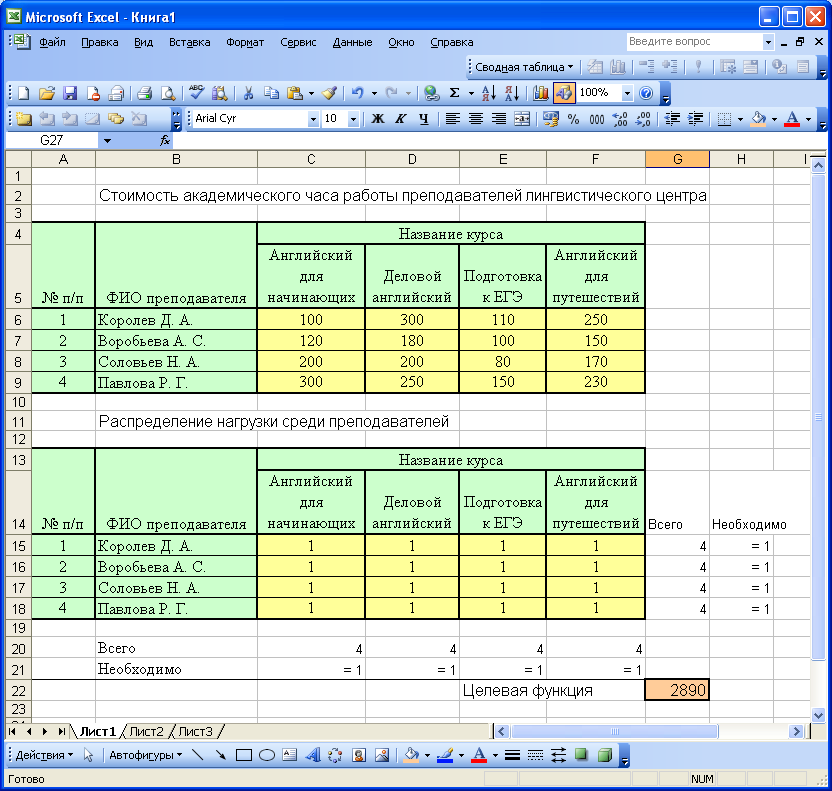The height and width of the screenshot is (791, 832).
Task: Launch the Chart Wizard icon
Action: [540, 93]
